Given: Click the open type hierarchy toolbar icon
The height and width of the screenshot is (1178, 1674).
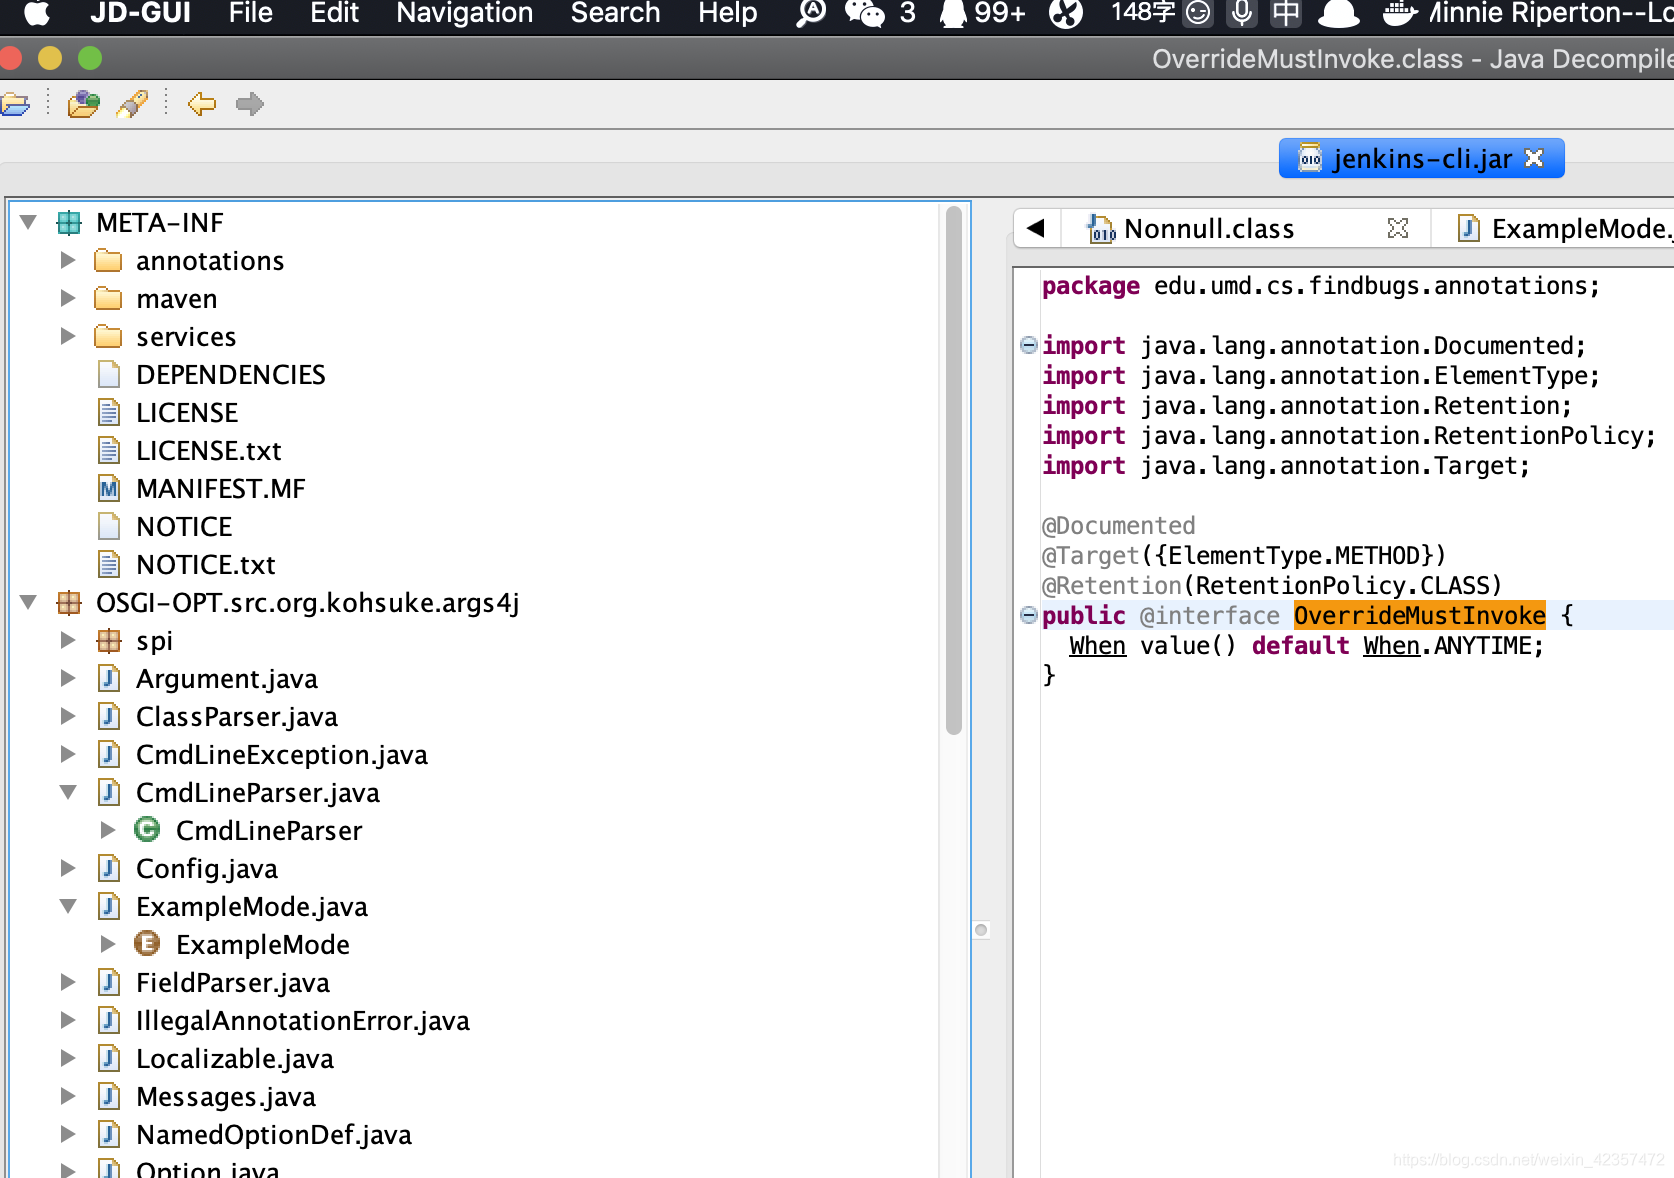Looking at the screenshot, I should [x=83, y=103].
